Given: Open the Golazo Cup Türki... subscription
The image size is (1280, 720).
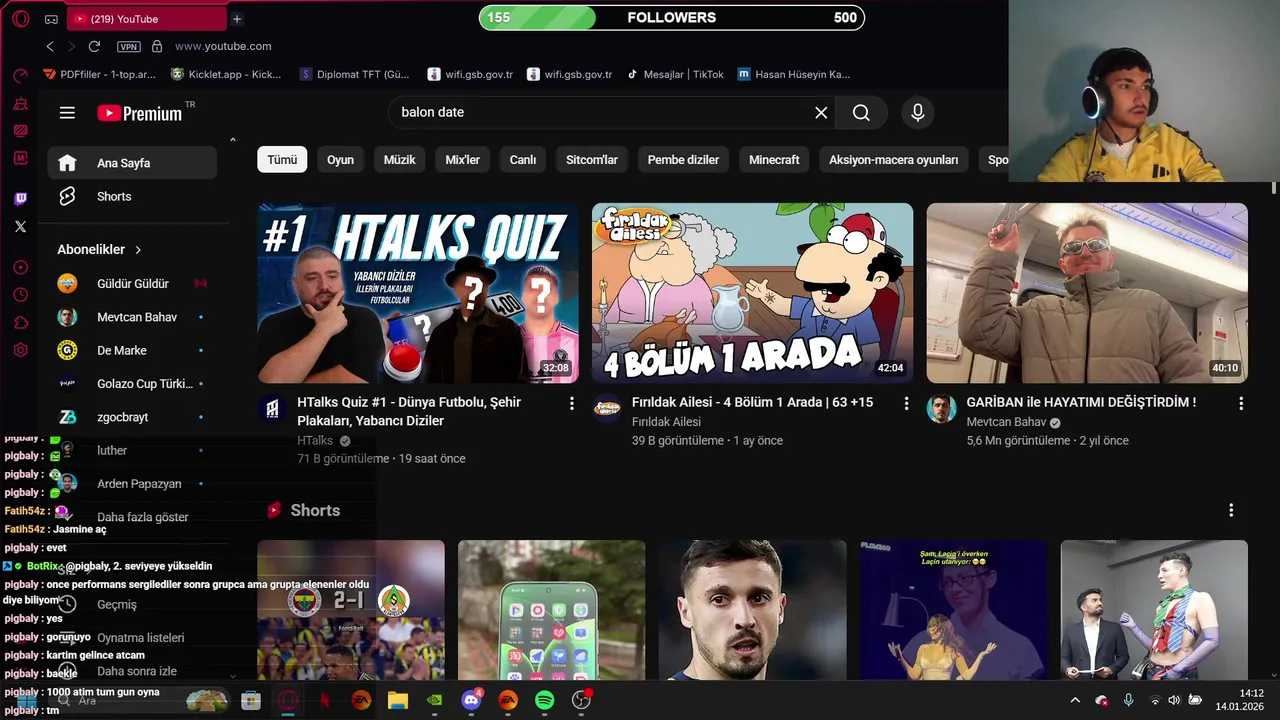Looking at the screenshot, I should [132, 384].
